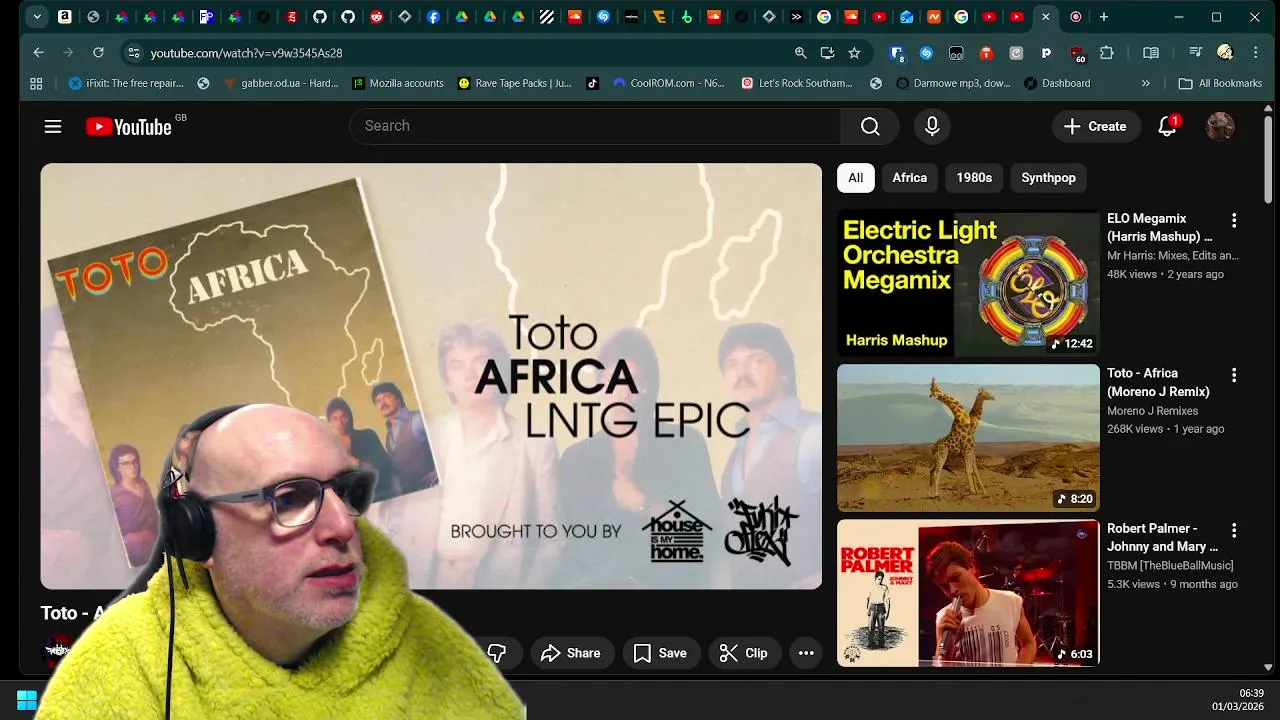Open YouTube account avatar menu

[1220, 126]
